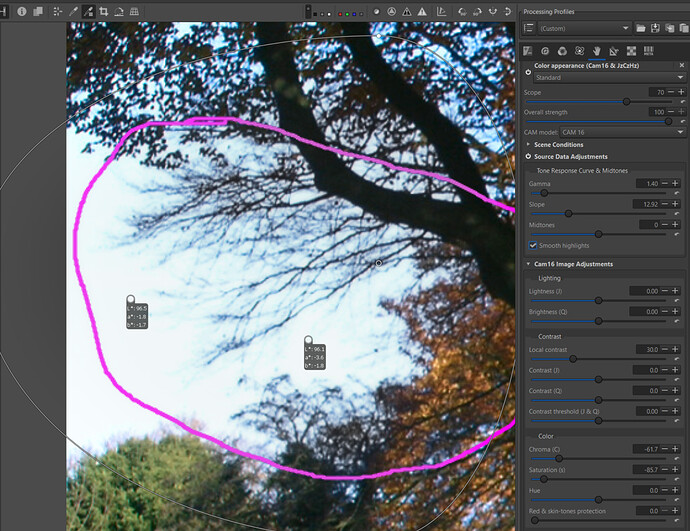Switch to the Transform tab
The height and width of the screenshot is (531, 690).
tap(614, 51)
